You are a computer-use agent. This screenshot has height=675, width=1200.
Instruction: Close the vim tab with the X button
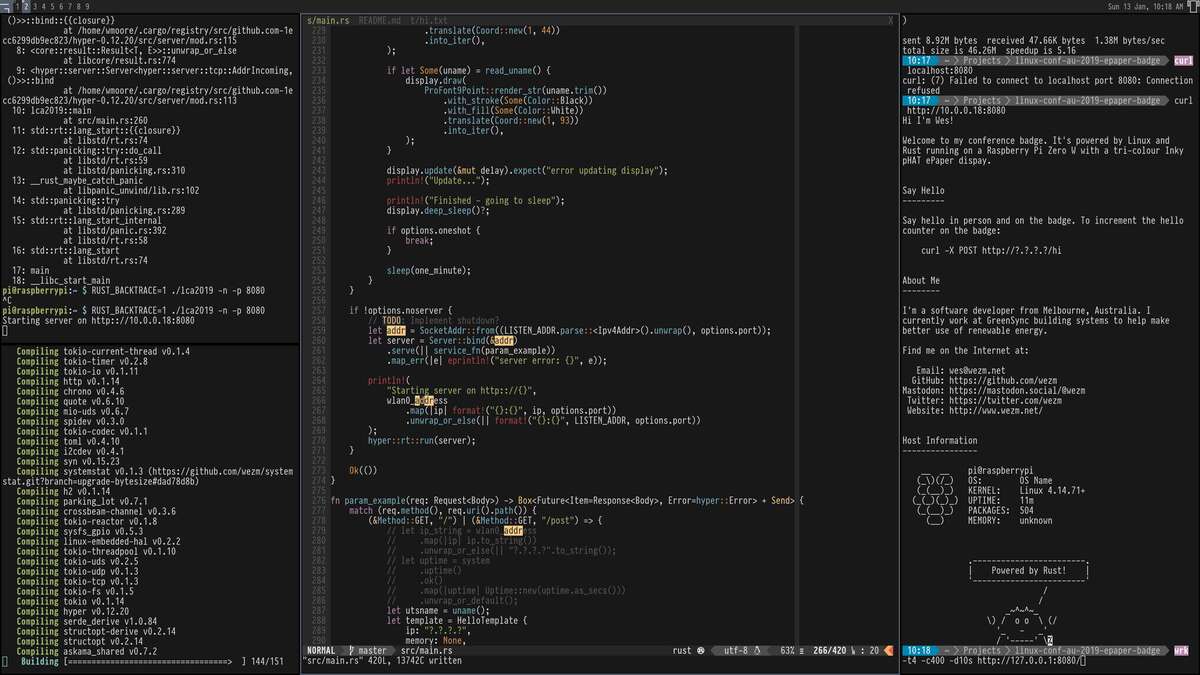pyautogui.click(x=890, y=20)
